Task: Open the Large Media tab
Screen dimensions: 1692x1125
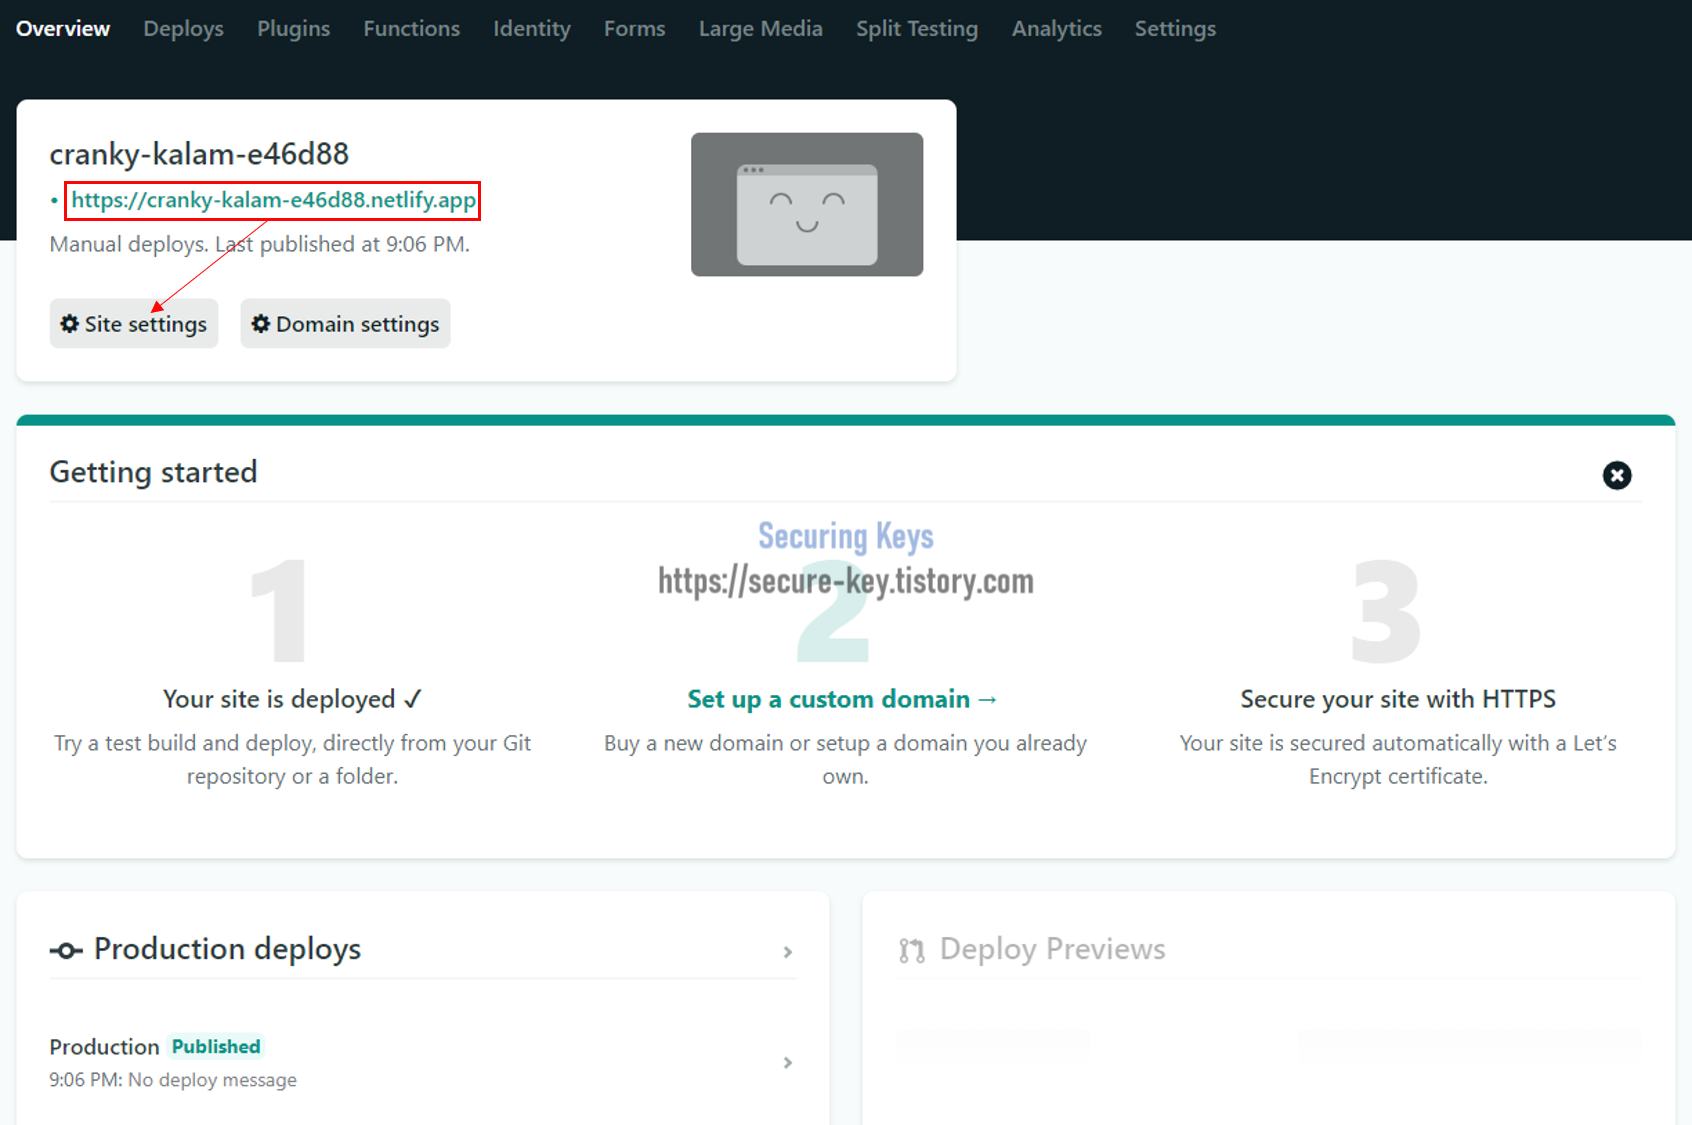Action: (760, 29)
